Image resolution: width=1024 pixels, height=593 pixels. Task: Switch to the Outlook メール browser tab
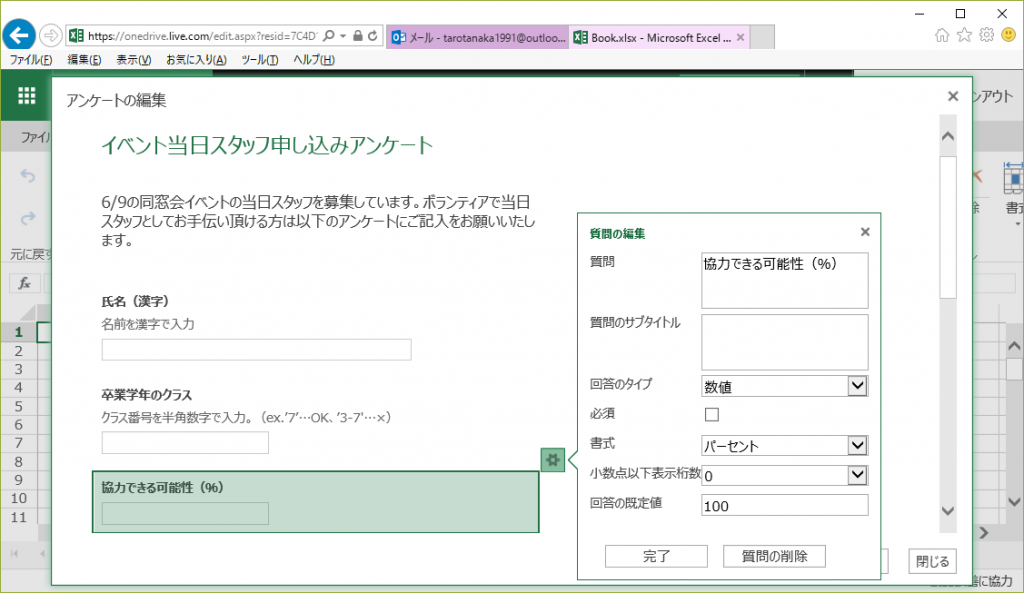[480, 38]
